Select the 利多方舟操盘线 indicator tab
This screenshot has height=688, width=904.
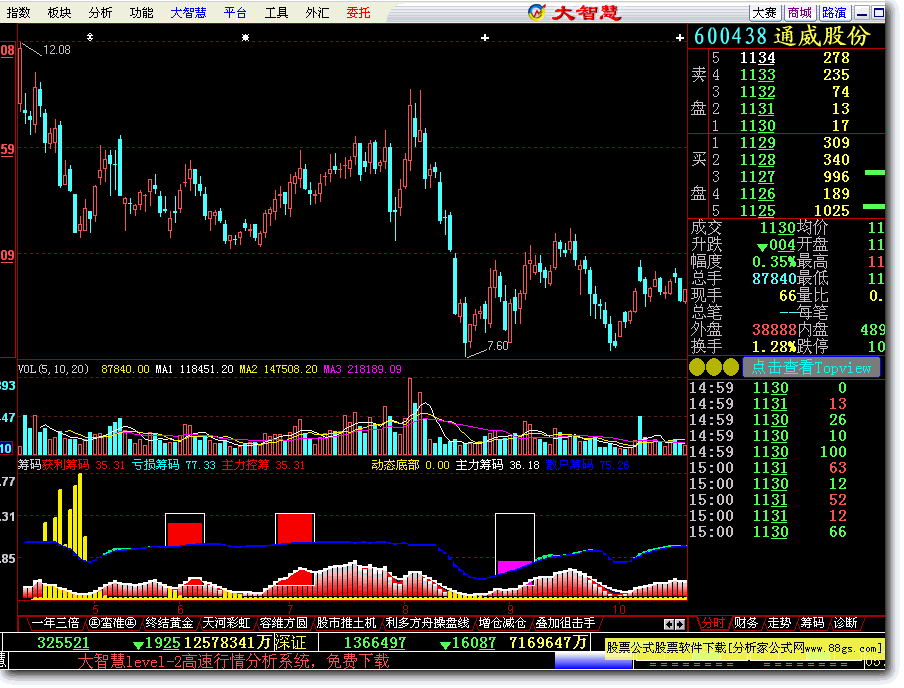427,623
